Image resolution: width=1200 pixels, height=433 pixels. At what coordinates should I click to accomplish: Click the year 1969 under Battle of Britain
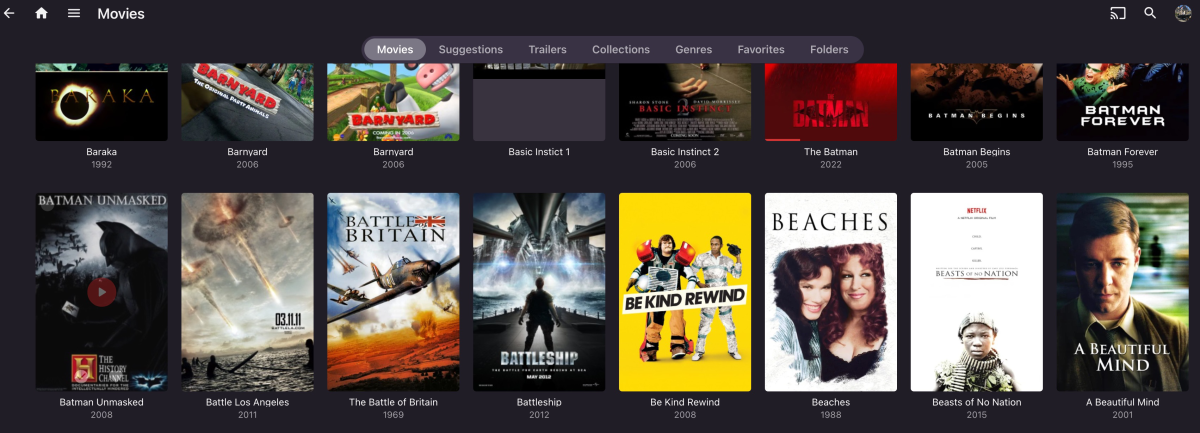point(393,415)
